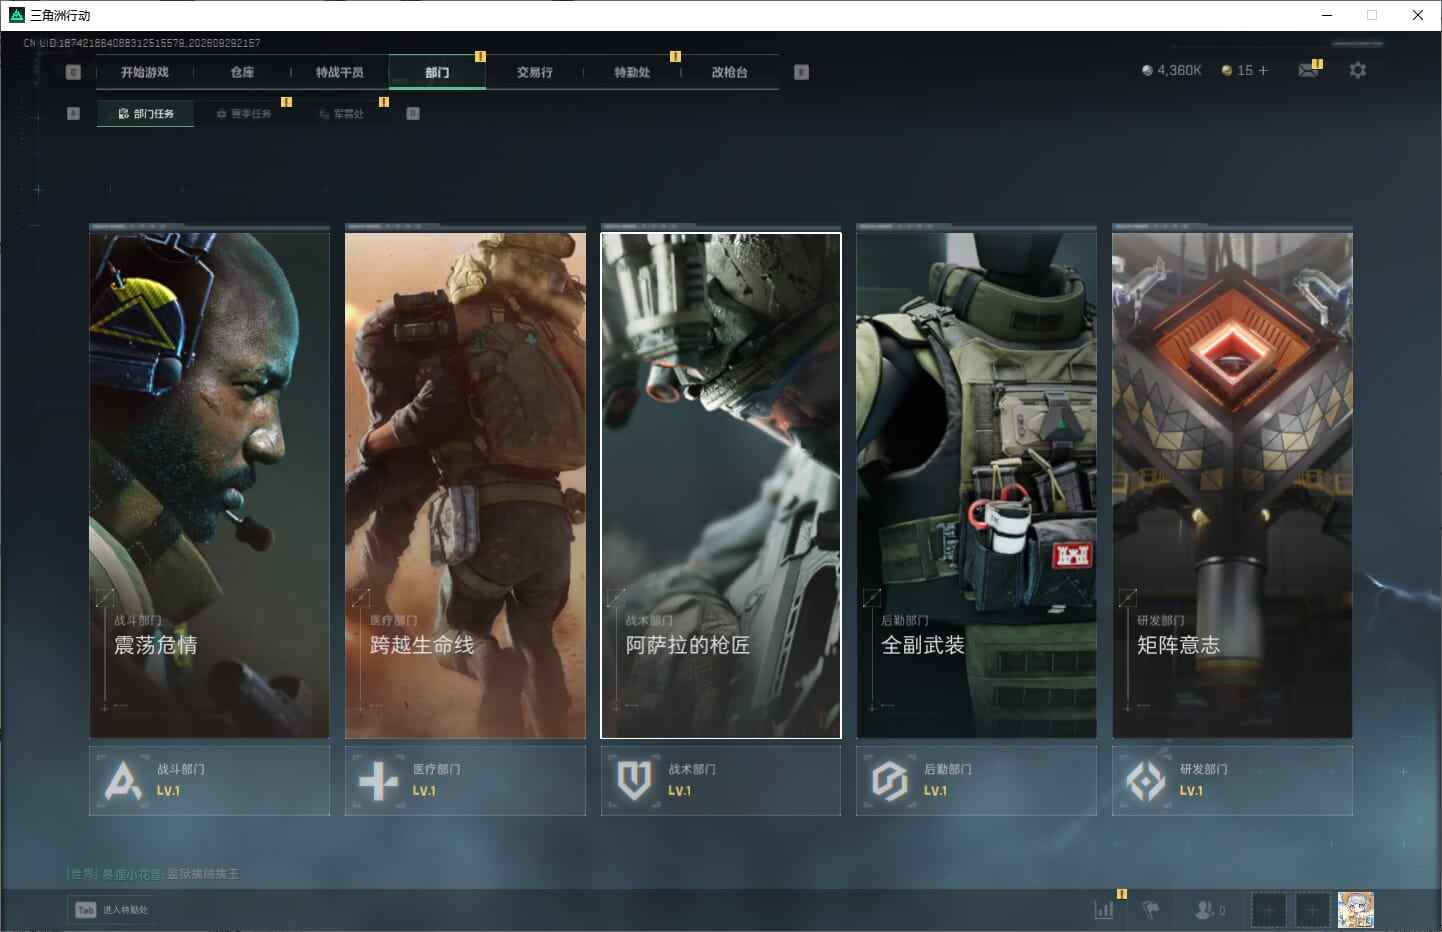The width and height of the screenshot is (1442, 932).
Task: Select the 医疗部门 LV.1 department badge
Action: point(465,780)
